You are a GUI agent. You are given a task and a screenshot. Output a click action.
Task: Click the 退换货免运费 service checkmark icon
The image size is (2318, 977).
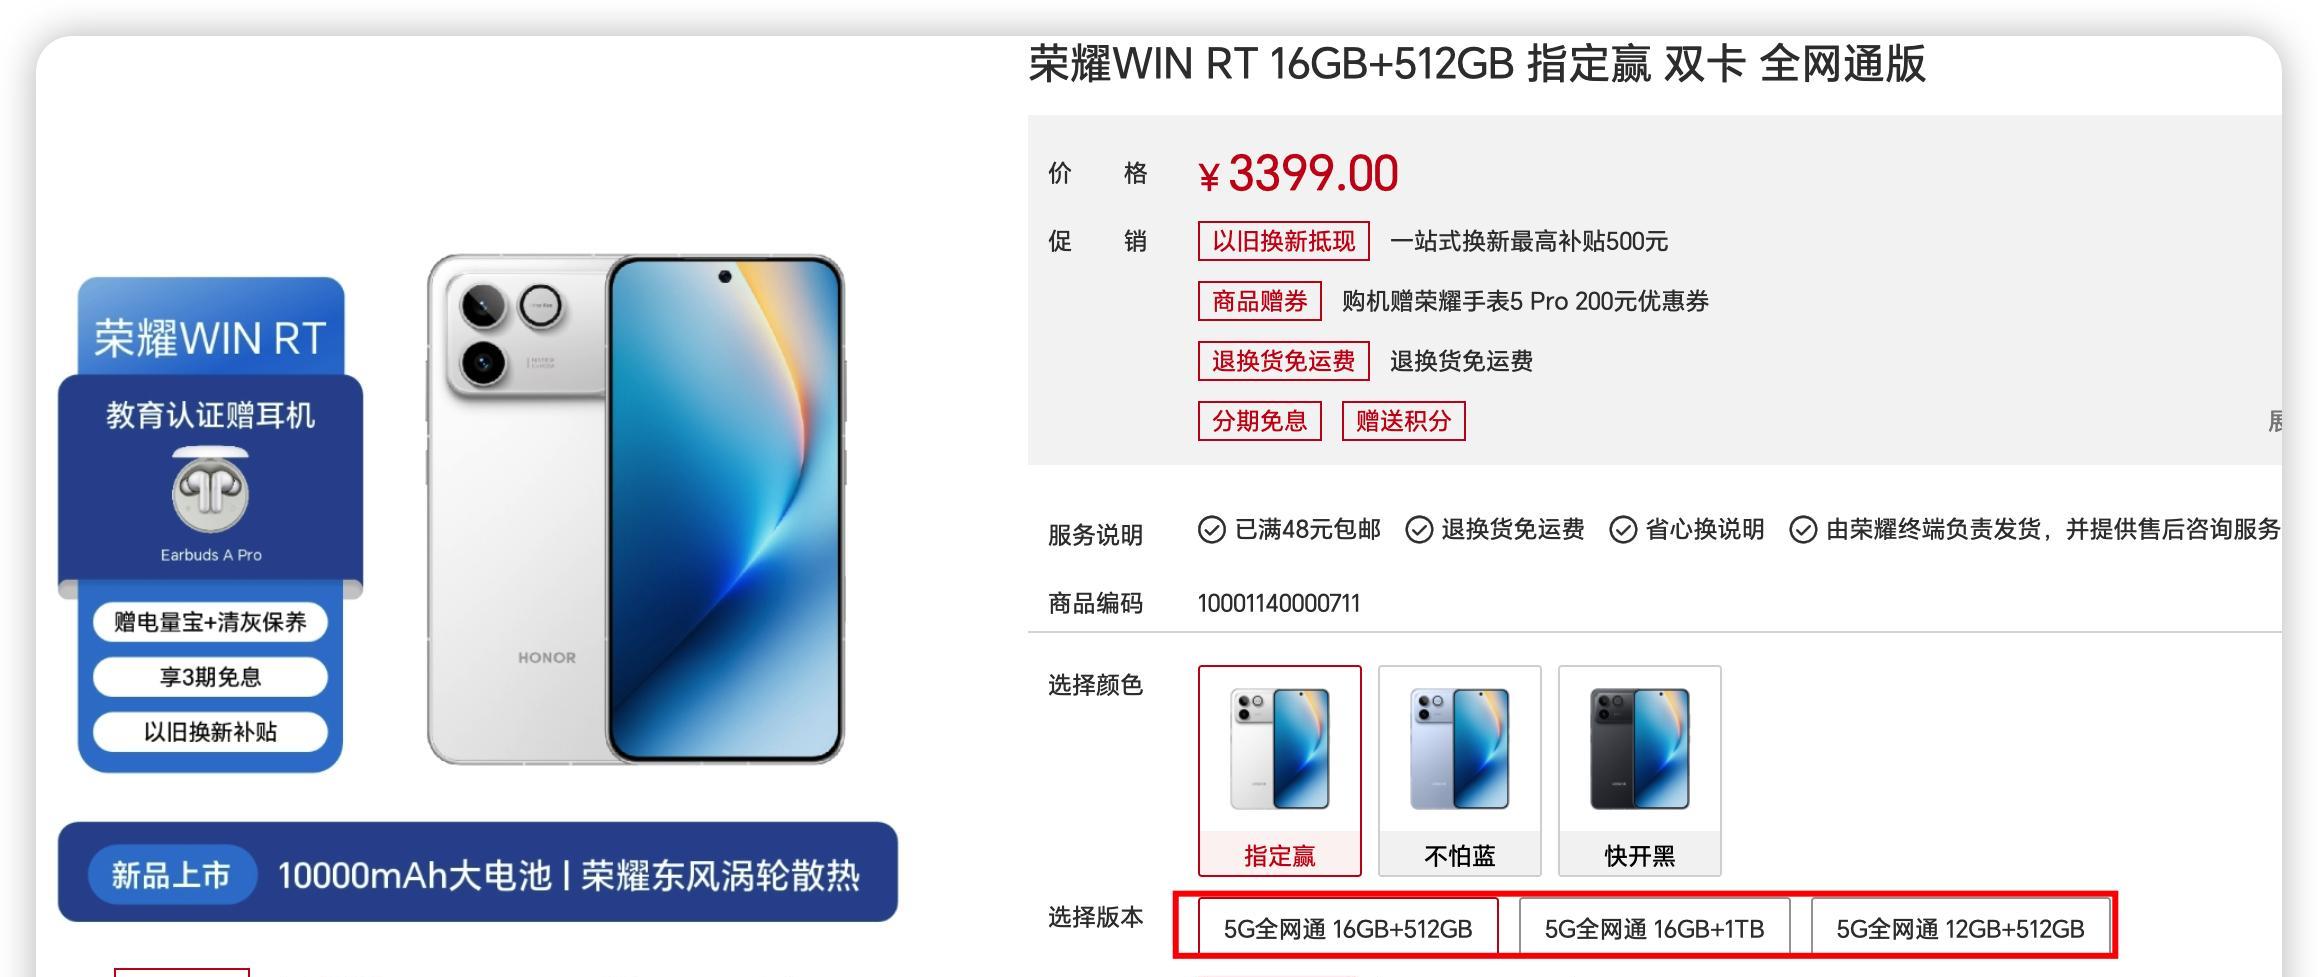point(1419,530)
